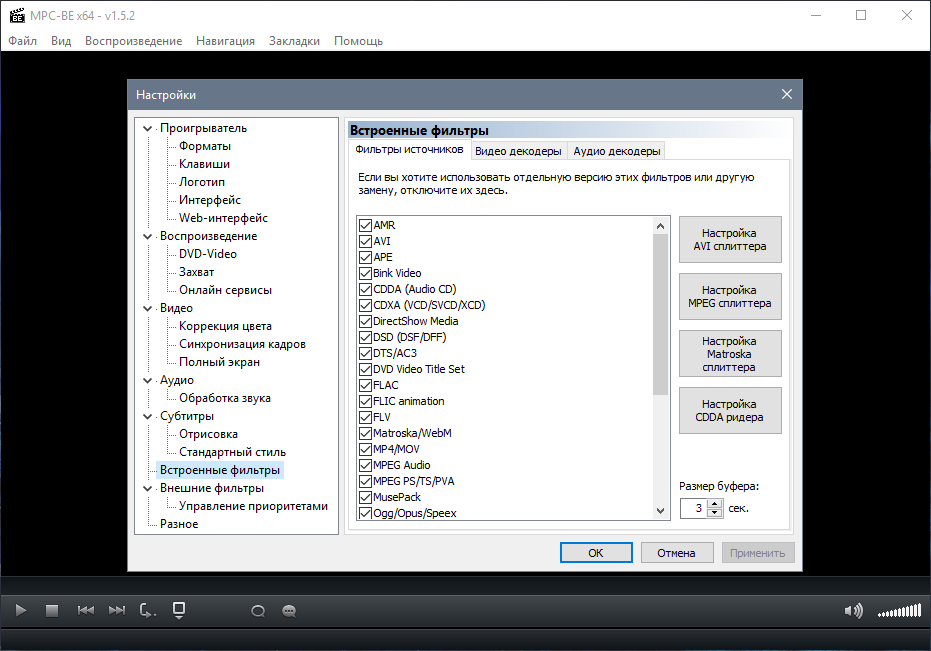Collapse the Внешние фильтры tree node
Screen dimensions: 931x651
(x=148, y=488)
